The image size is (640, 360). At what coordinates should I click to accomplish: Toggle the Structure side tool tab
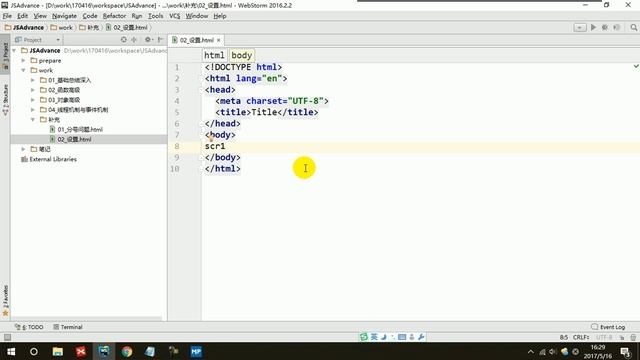pyautogui.click(x=5, y=100)
